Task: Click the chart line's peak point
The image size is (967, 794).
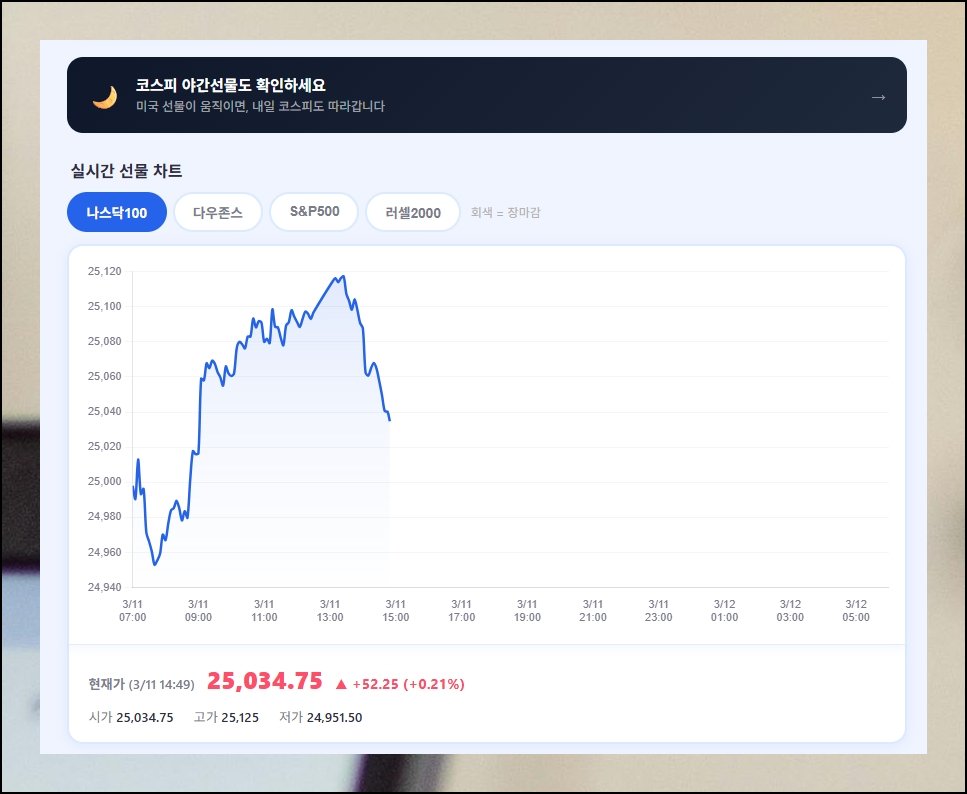Action: pyautogui.click(x=343, y=276)
